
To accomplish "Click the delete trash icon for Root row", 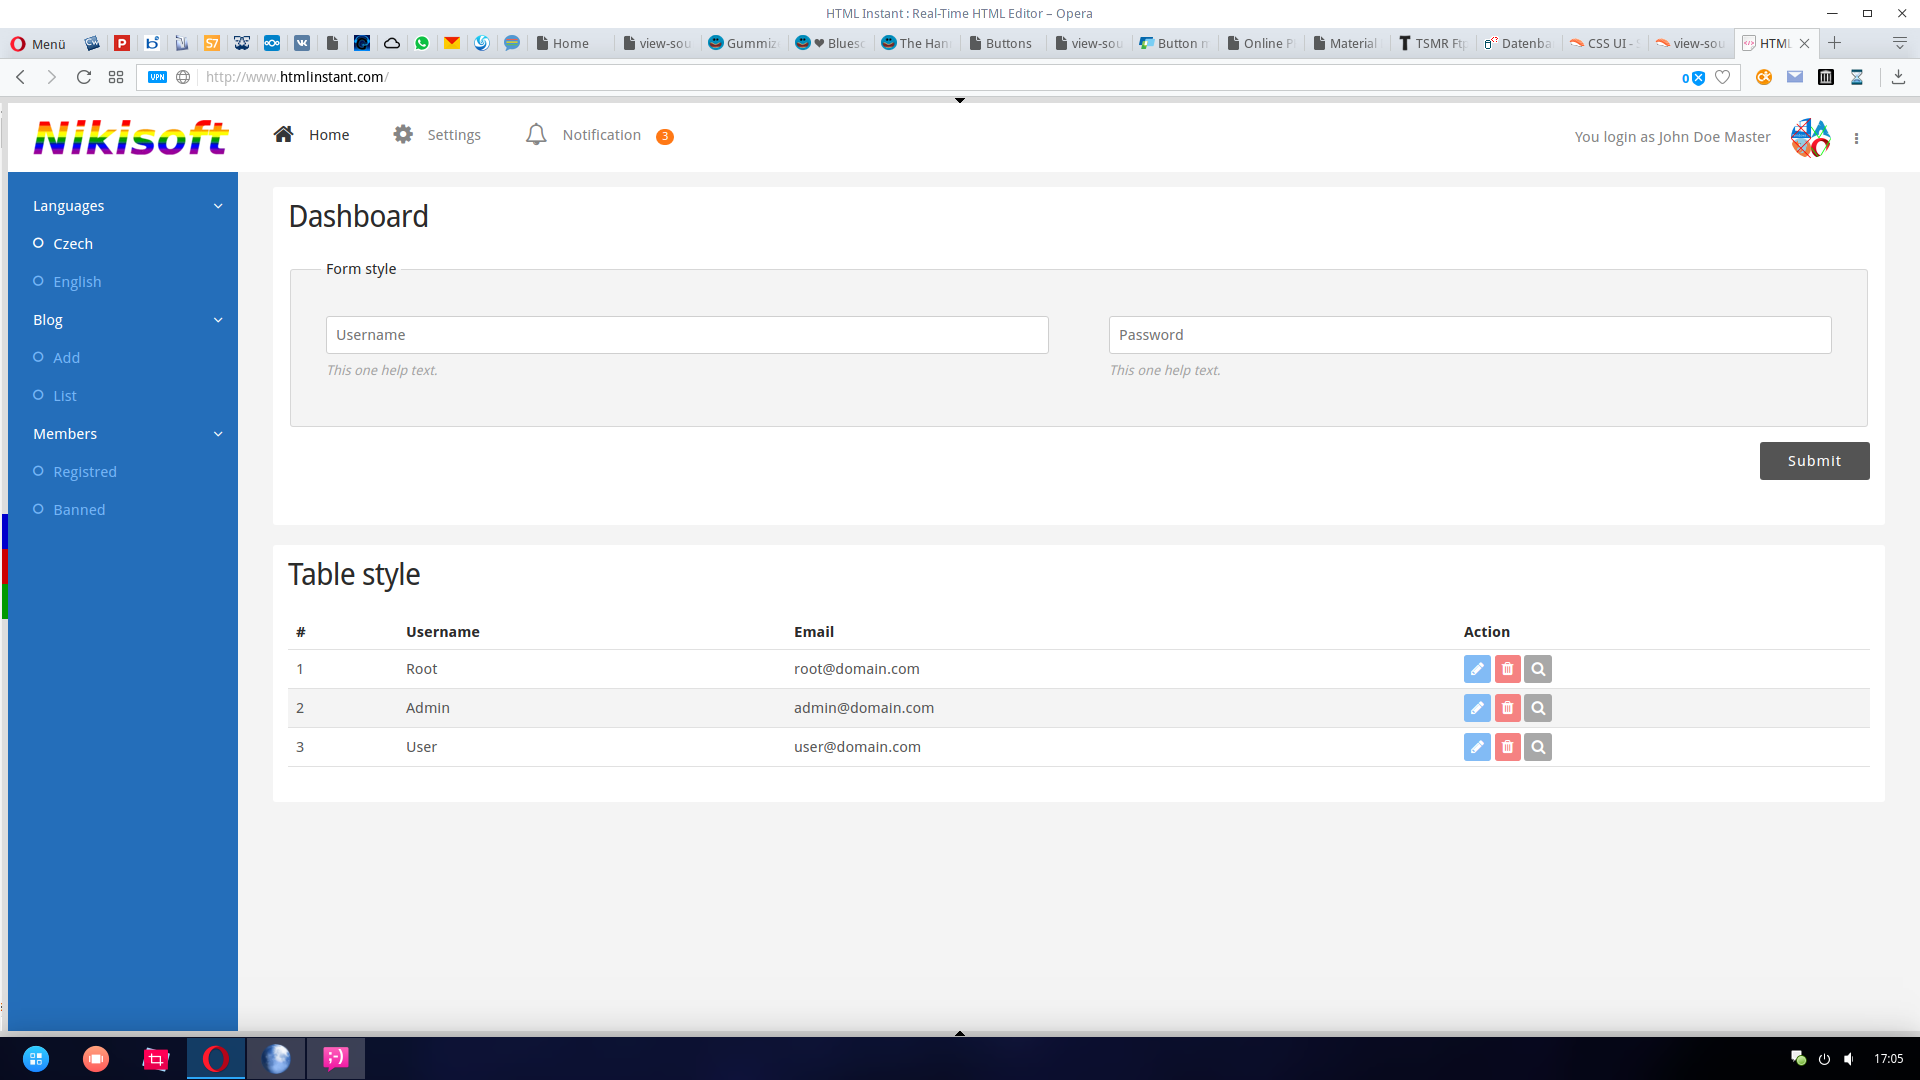I will [1507, 669].
